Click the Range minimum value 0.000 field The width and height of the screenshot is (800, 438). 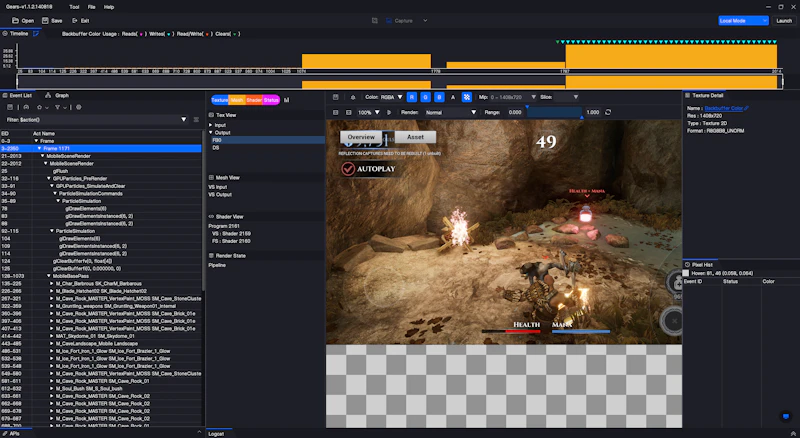[515, 112]
